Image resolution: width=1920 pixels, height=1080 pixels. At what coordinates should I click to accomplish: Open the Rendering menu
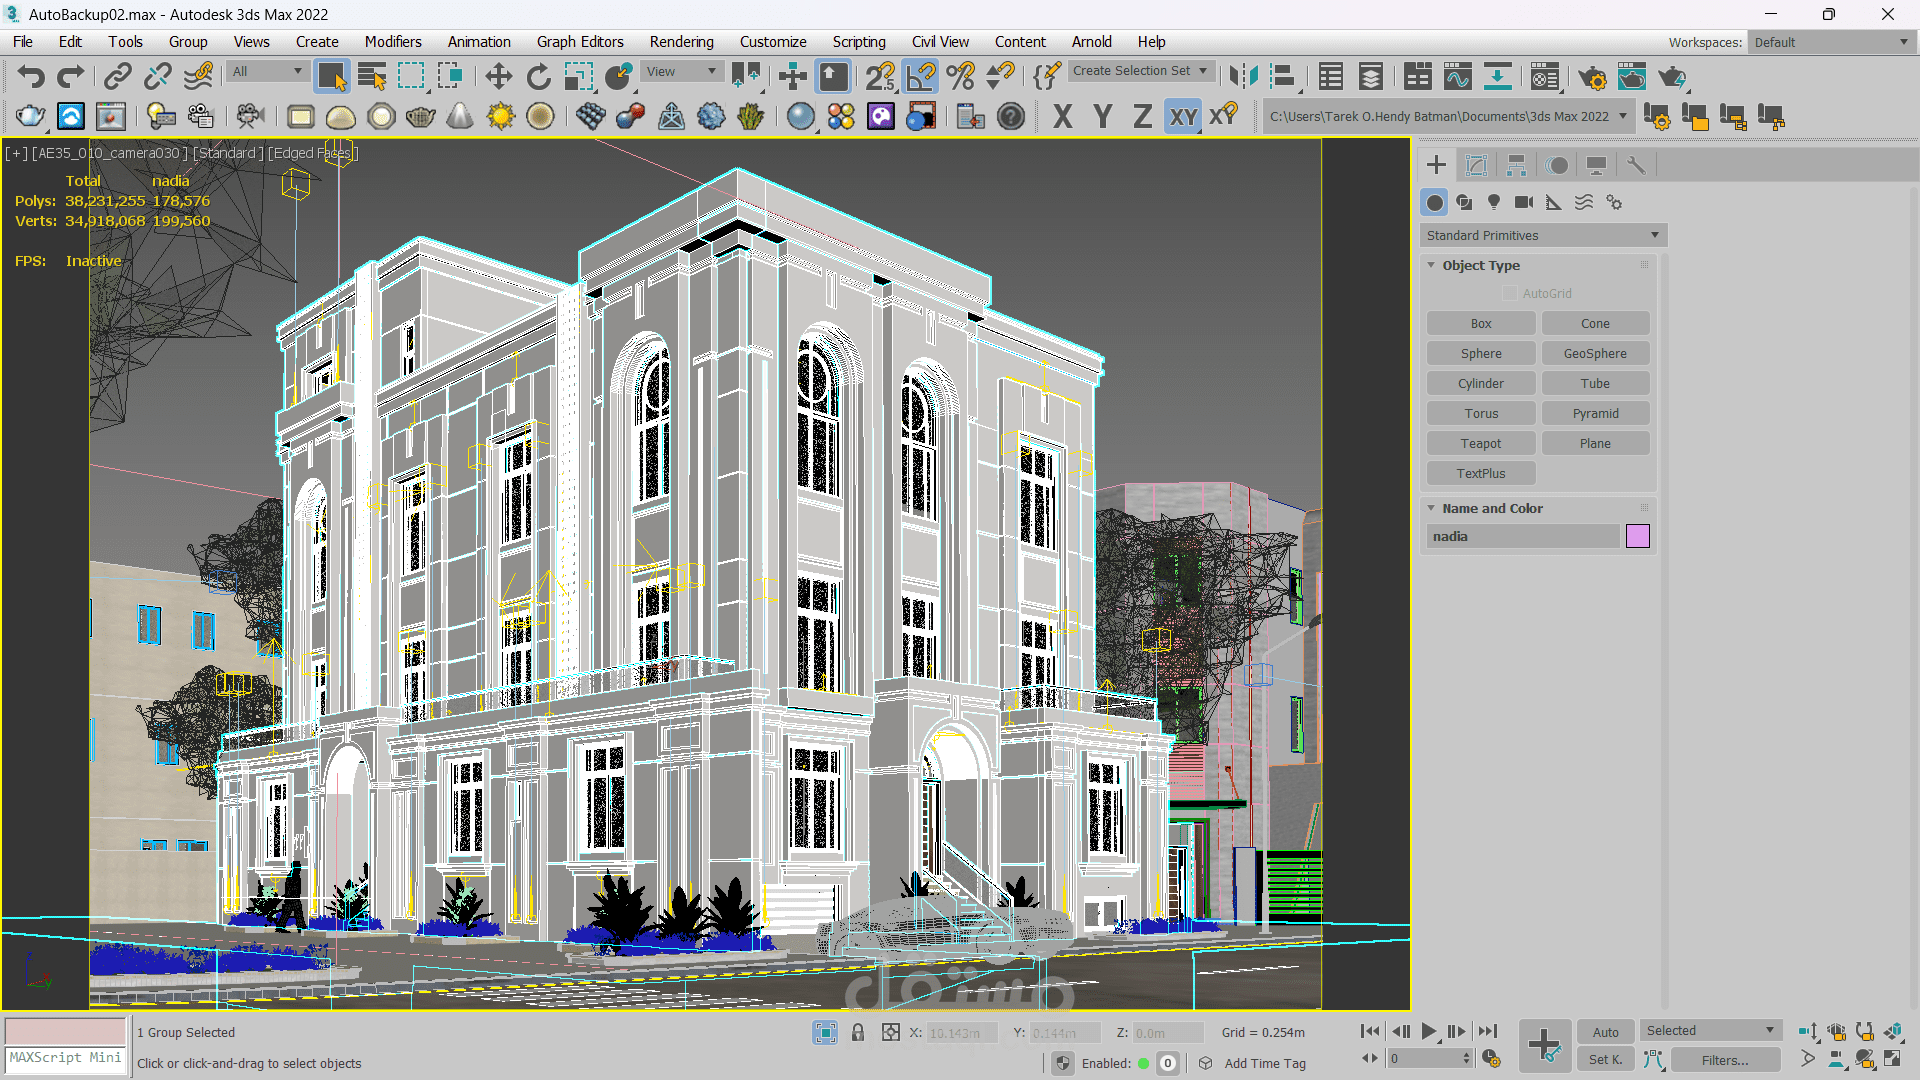click(681, 41)
